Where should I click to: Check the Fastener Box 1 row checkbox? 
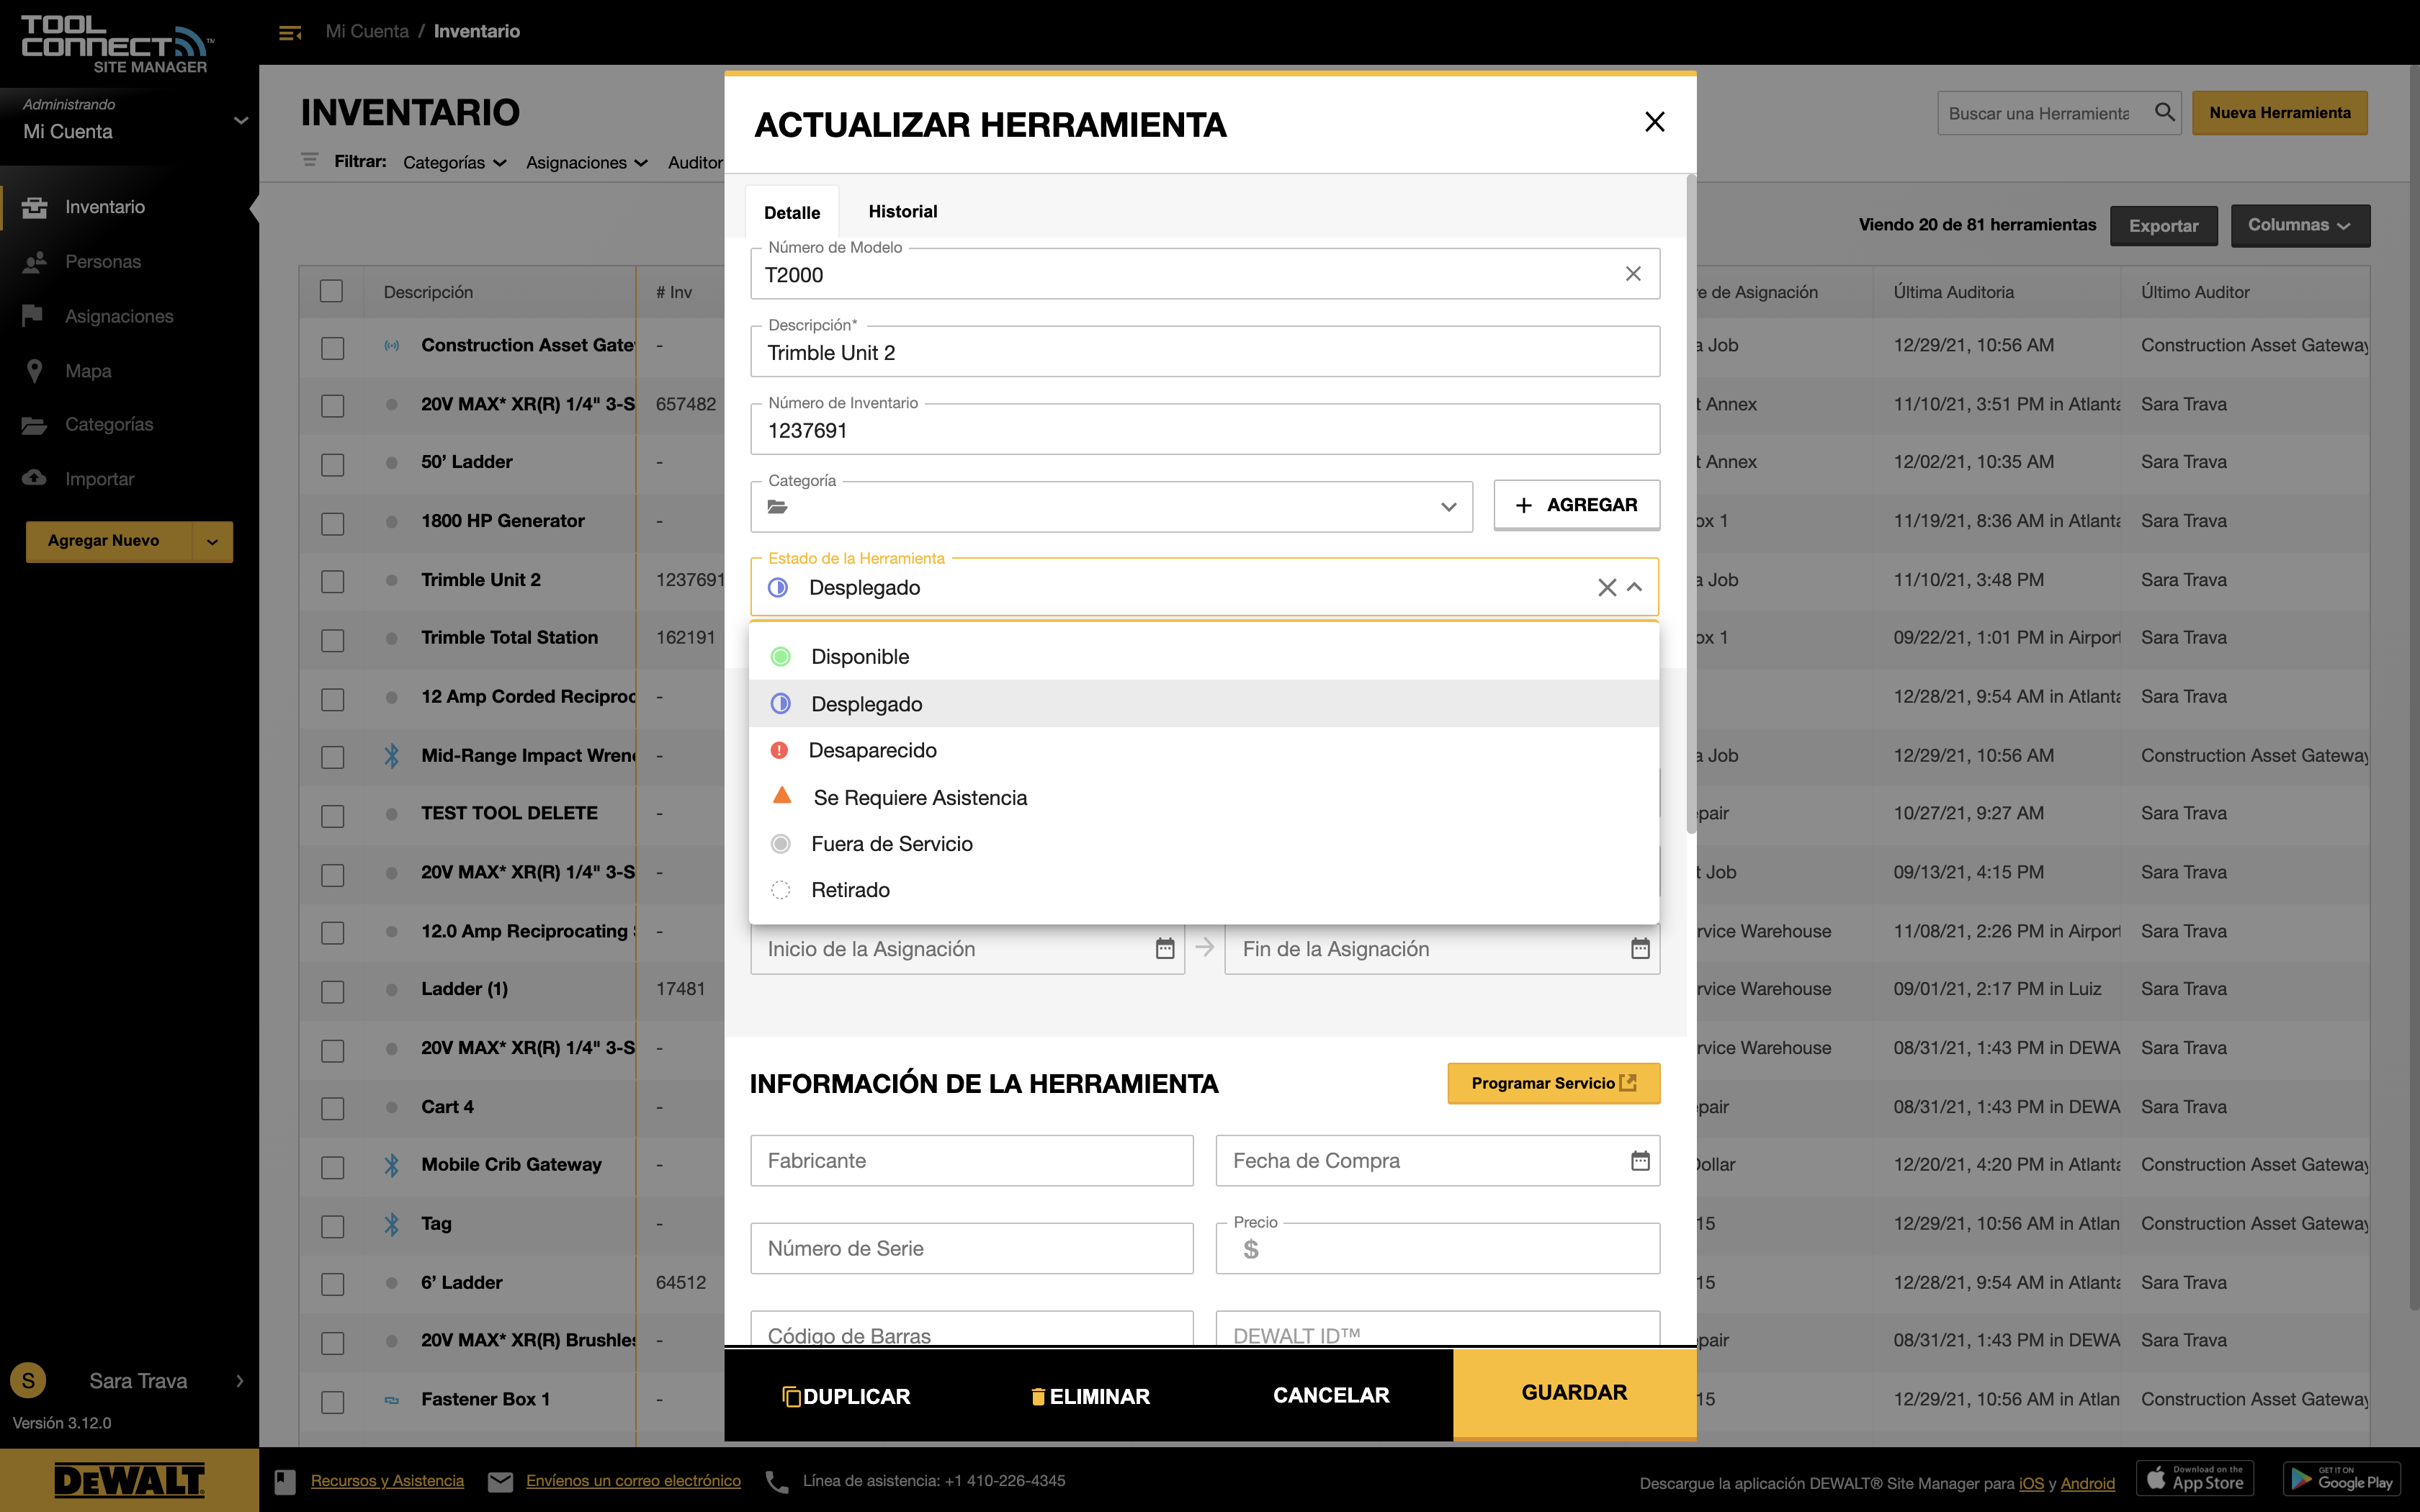pyautogui.click(x=332, y=1402)
